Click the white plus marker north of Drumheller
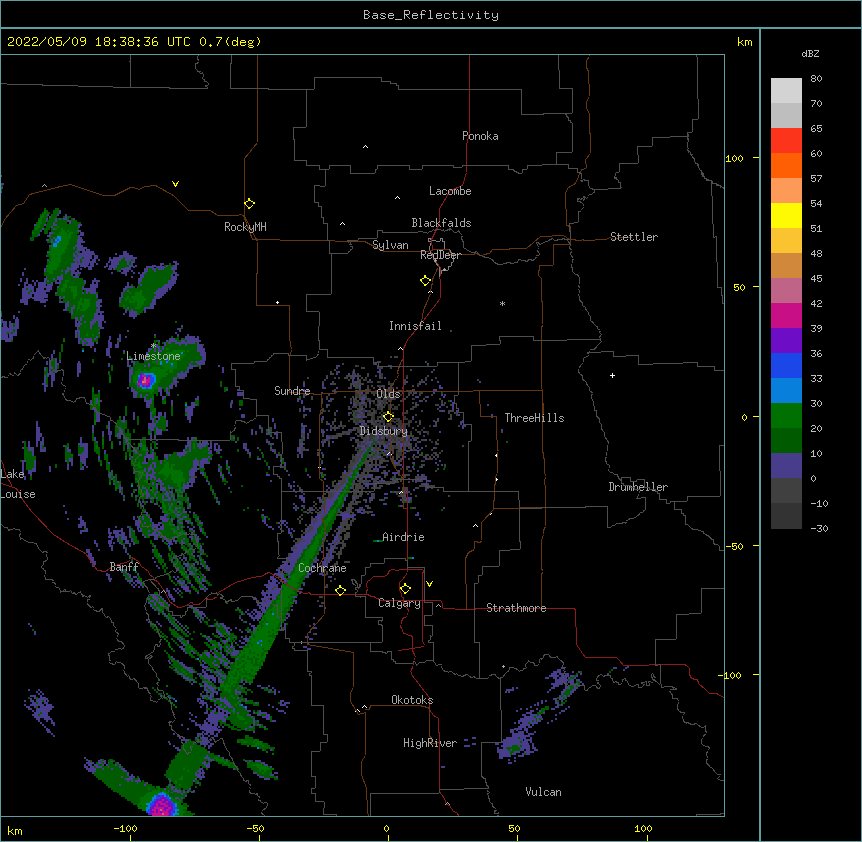Viewport: 862px width, 842px height. pyautogui.click(x=612, y=375)
